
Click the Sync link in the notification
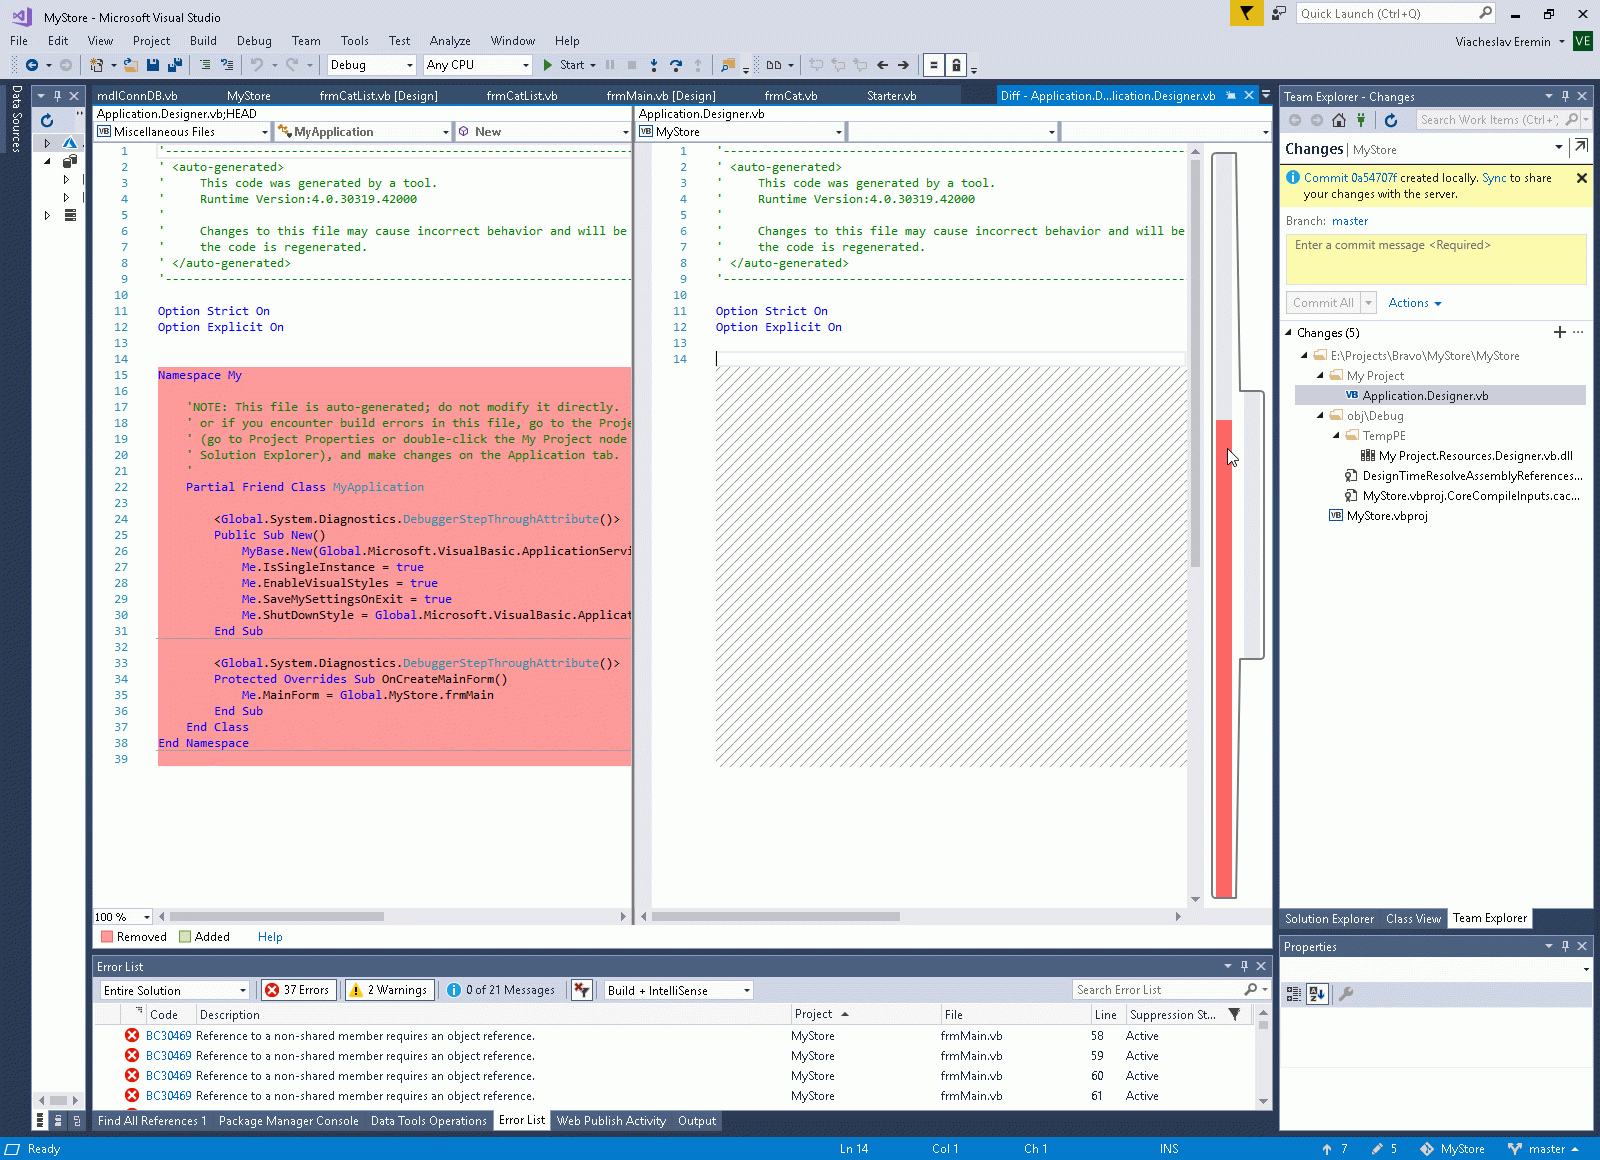coord(1494,178)
